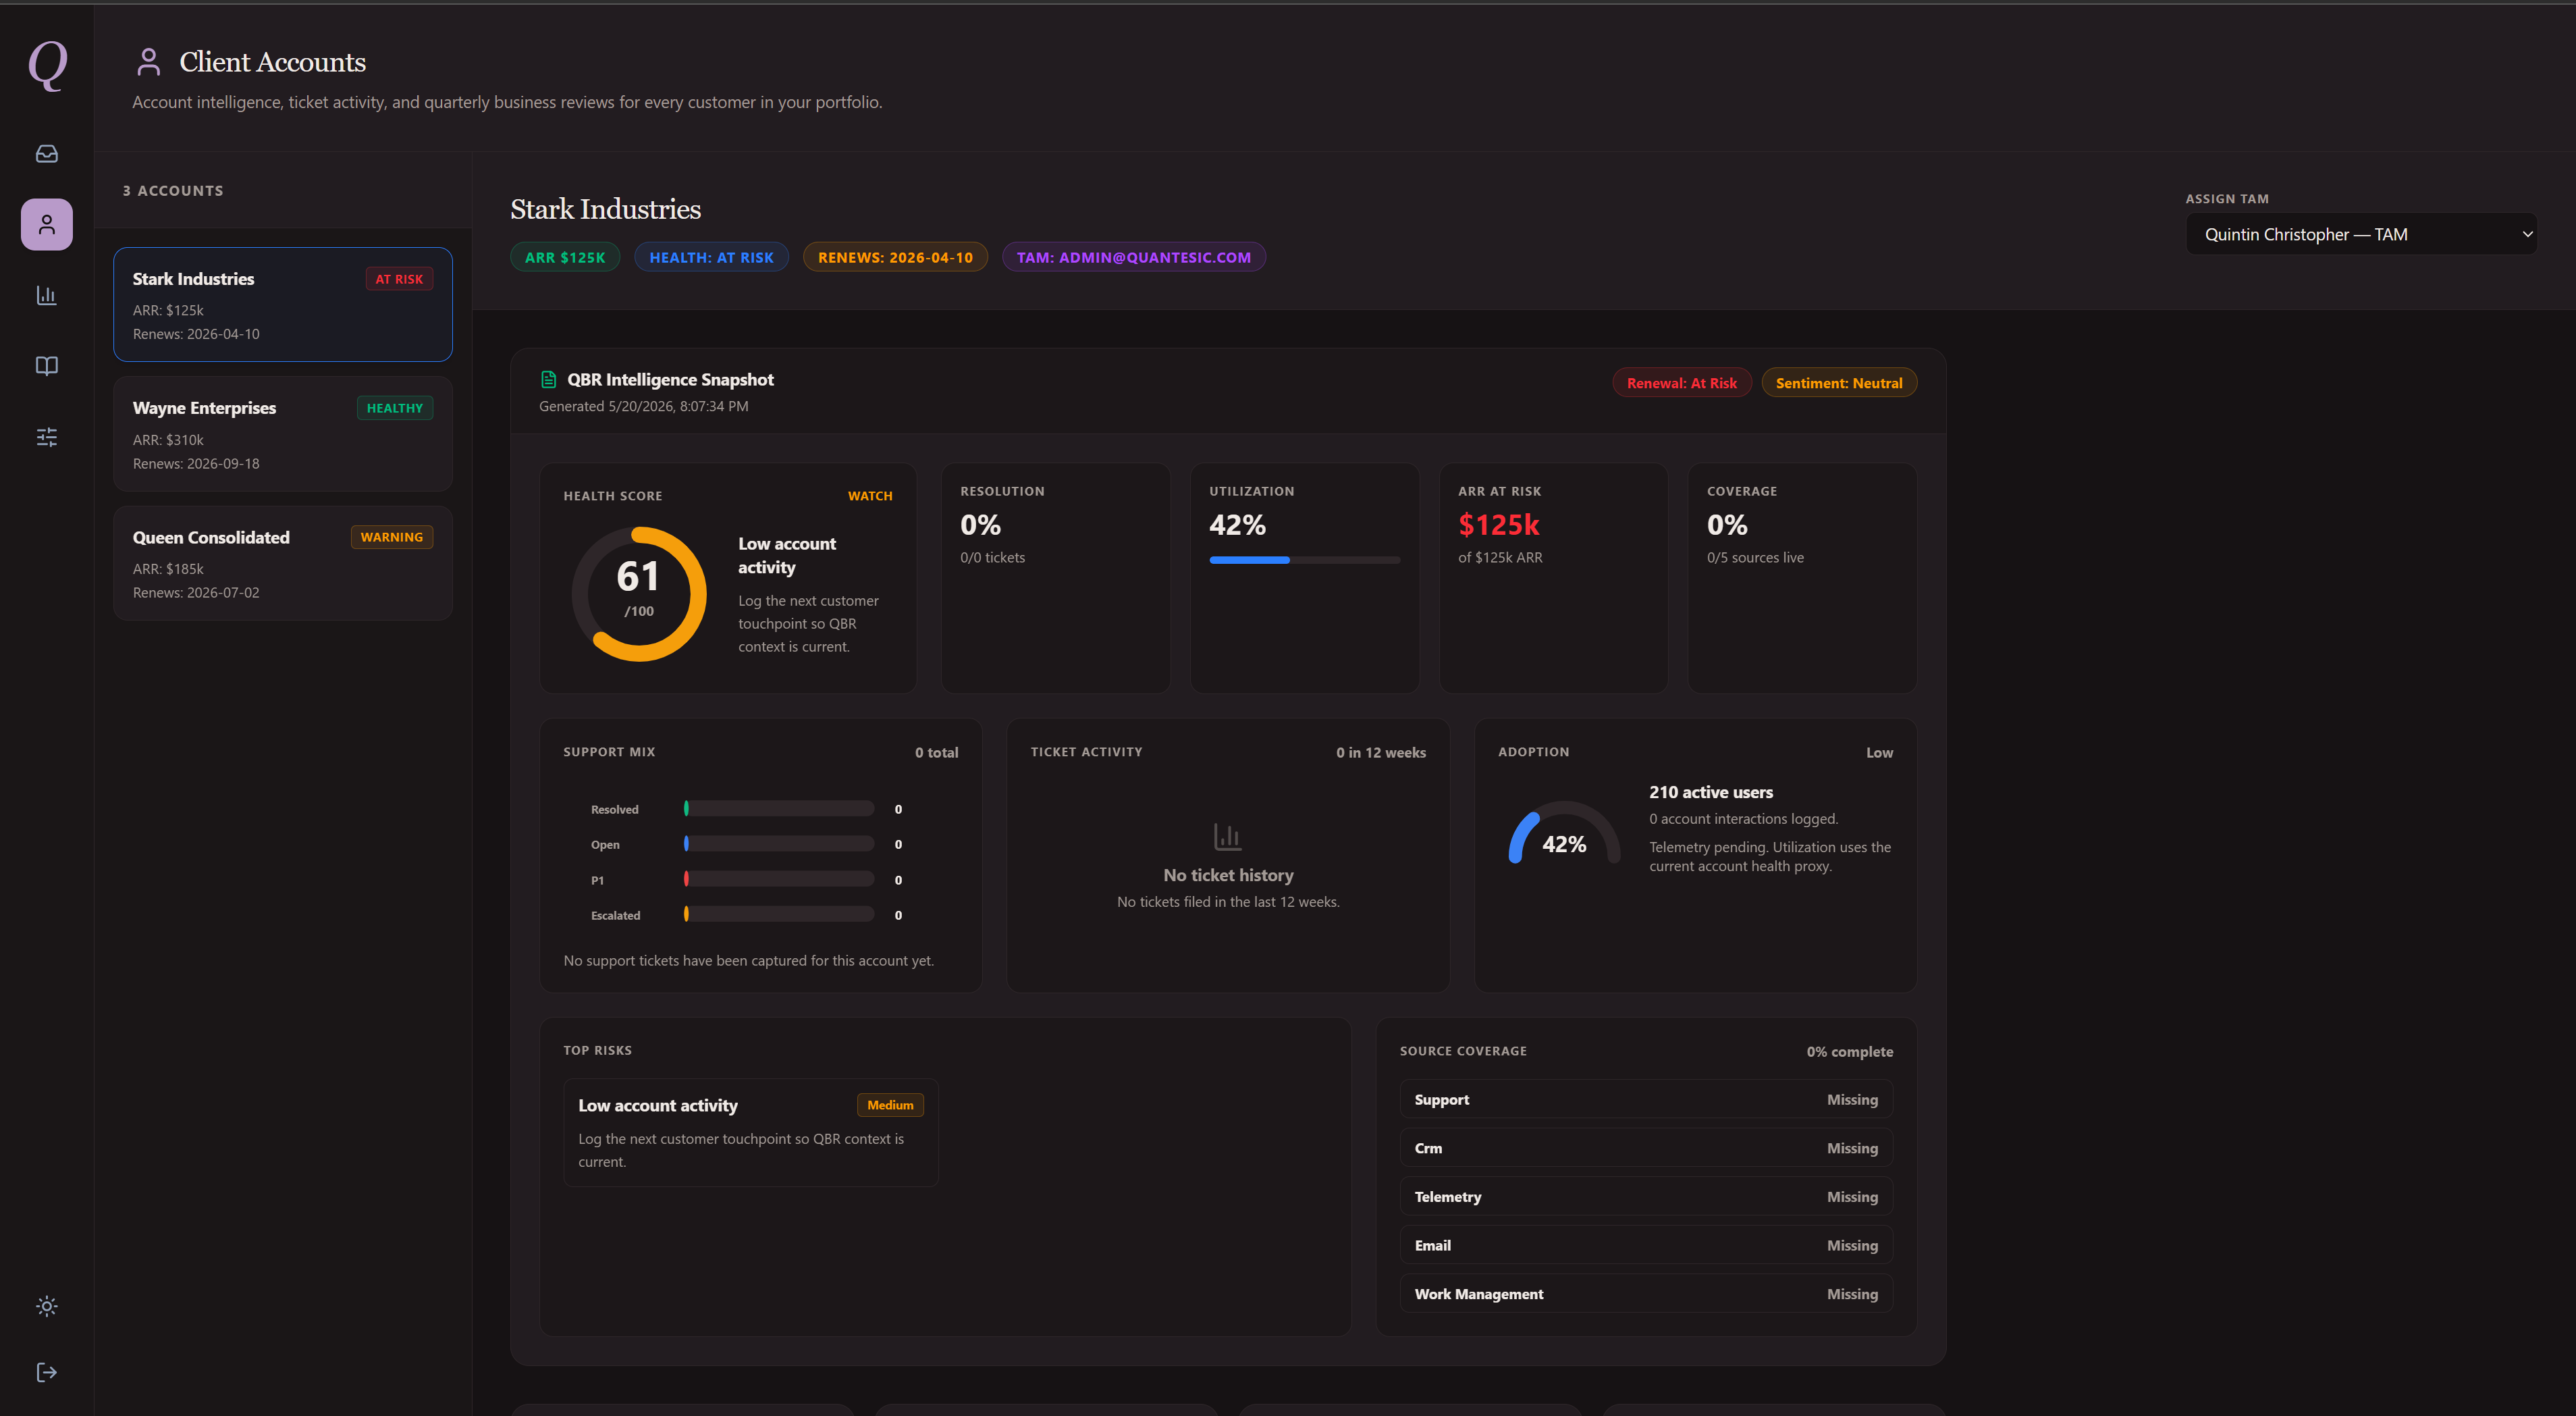Click the empty ticket history chart icon

tap(1227, 836)
